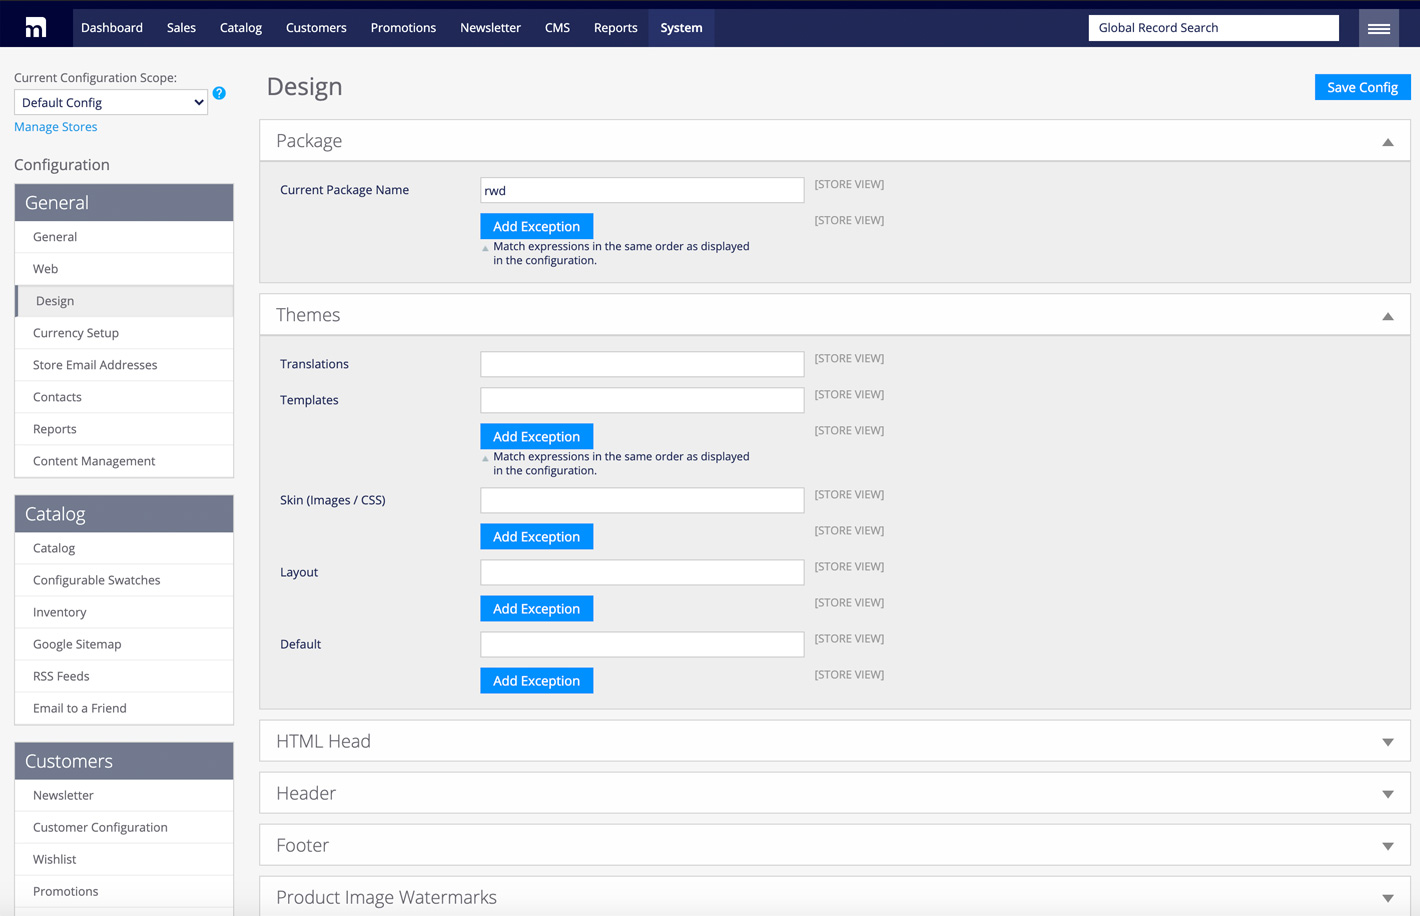Open the hamburger menu in the header
Viewport: 1420px width, 916px height.
pos(1378,27)
